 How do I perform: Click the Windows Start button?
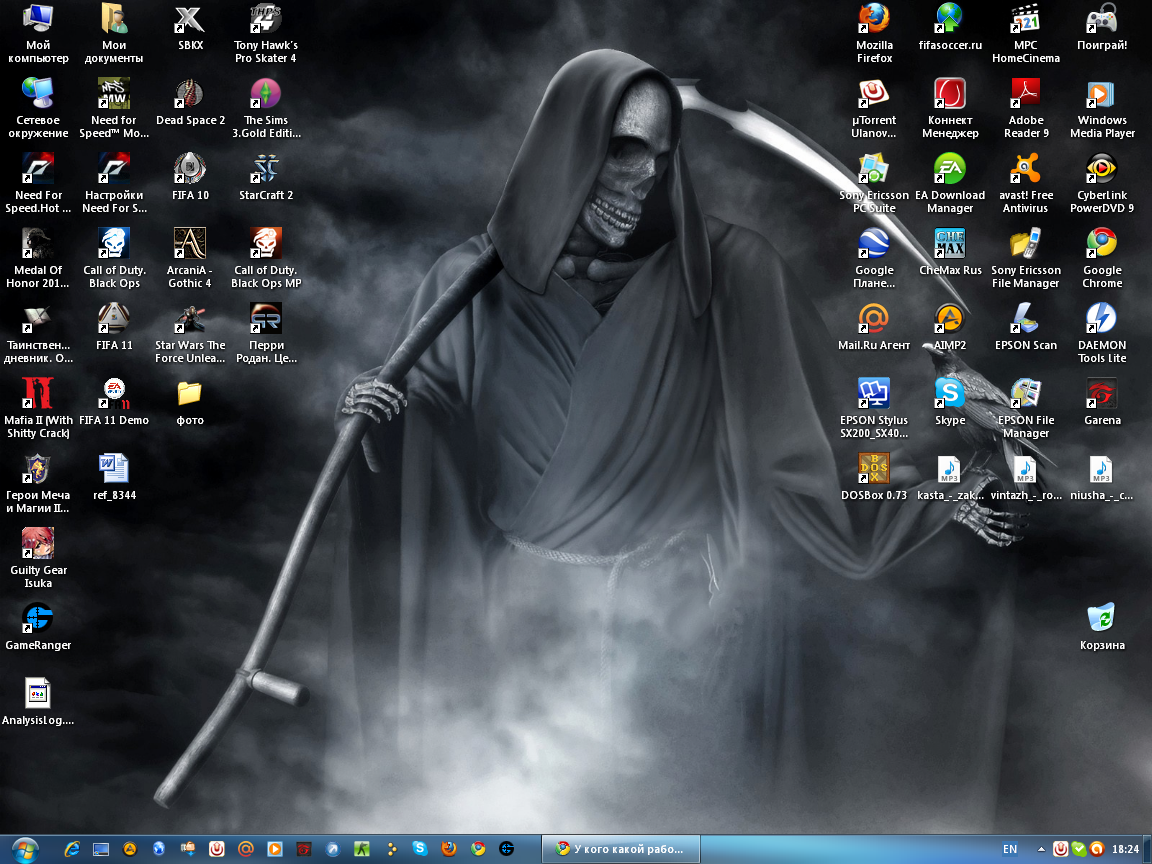pyautogui.click(x=24, y=849)
